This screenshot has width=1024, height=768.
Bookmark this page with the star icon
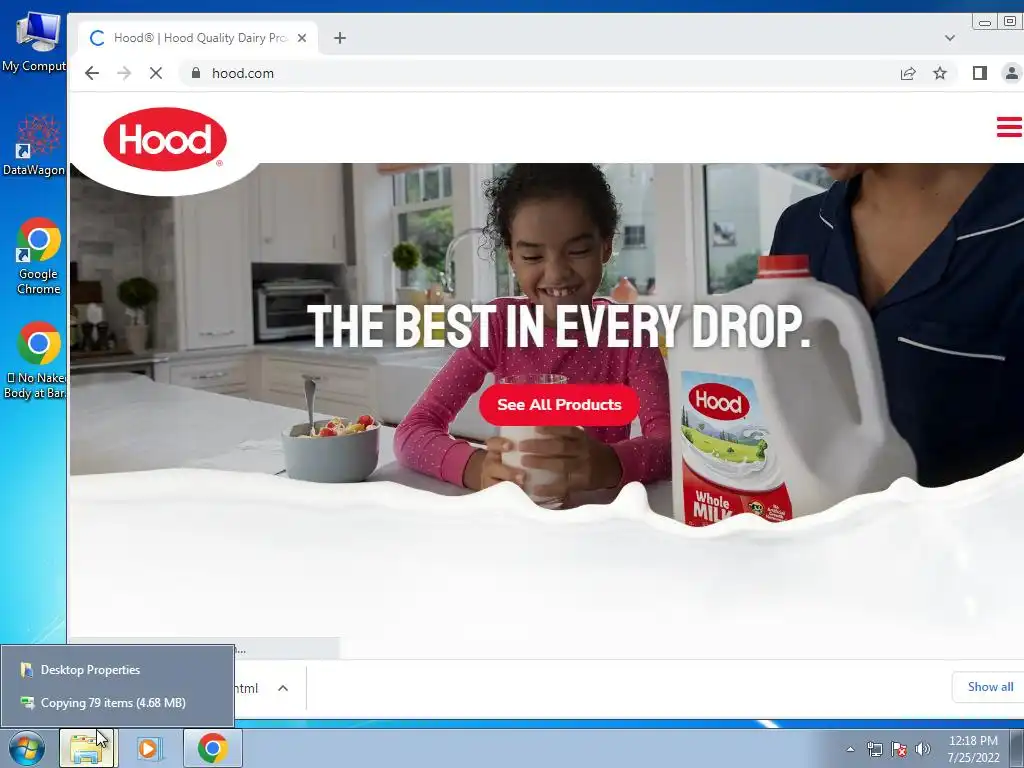(x=940, y=73)
